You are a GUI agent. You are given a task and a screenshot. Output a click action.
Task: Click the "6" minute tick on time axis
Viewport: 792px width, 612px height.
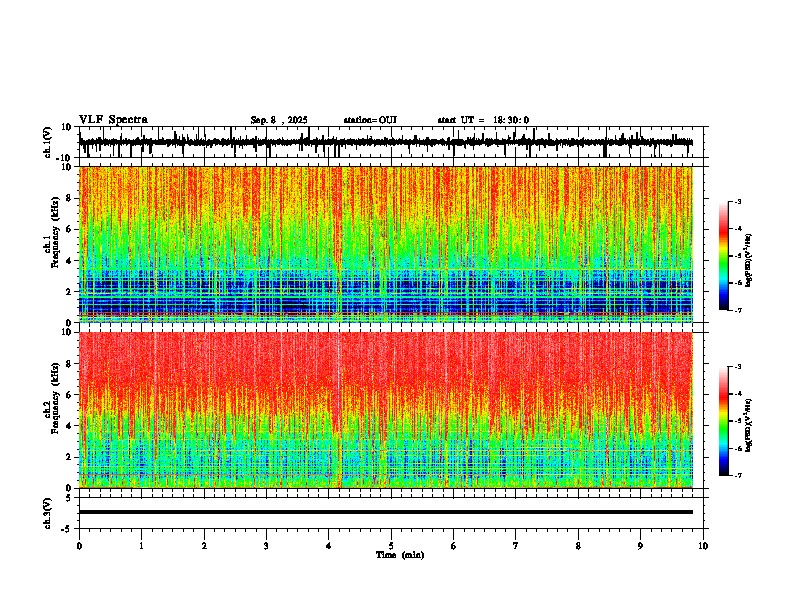[x=454, y=546]
